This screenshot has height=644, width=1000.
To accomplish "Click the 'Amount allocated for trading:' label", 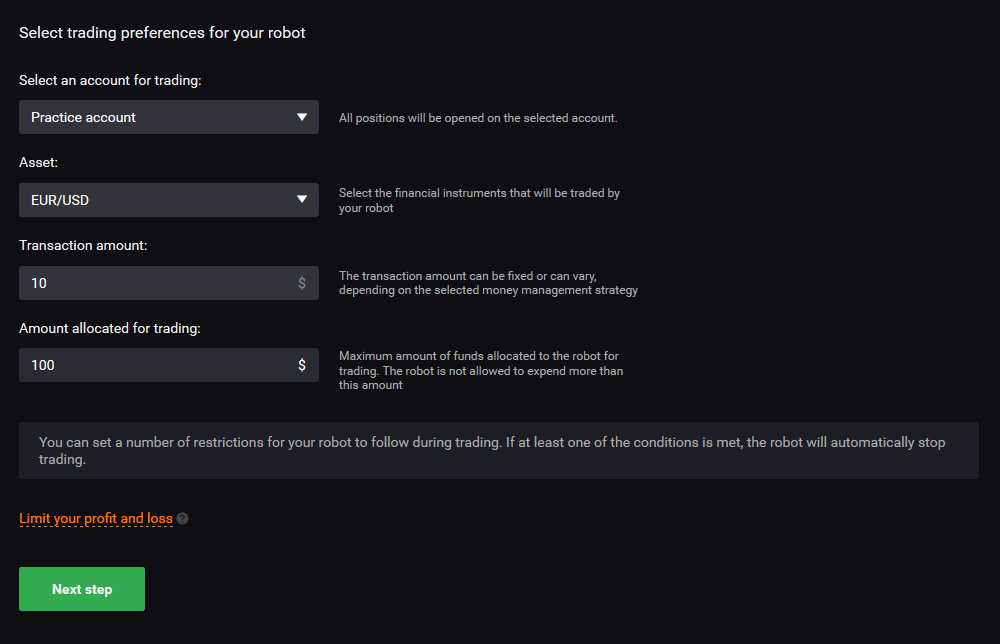I will (110, 328).
